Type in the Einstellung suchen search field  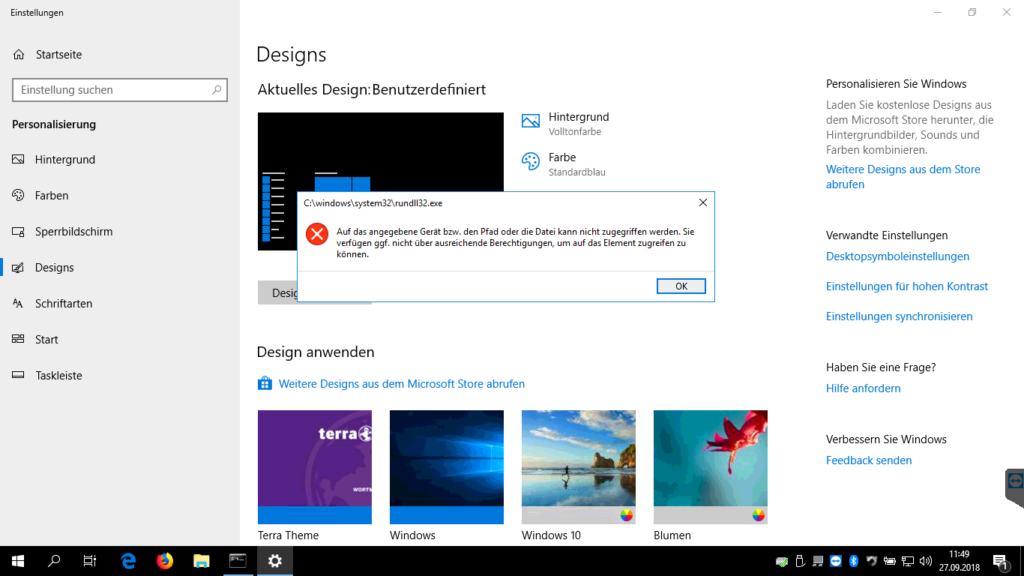110,90
